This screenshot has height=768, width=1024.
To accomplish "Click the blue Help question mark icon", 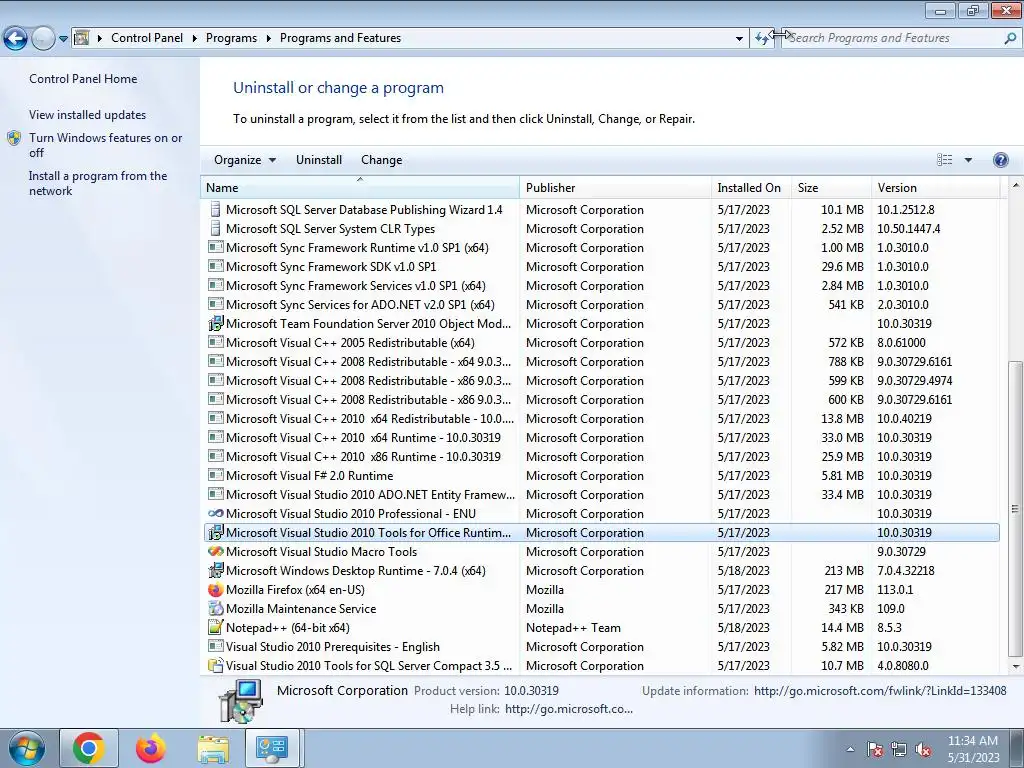I will coord(1000,160).
